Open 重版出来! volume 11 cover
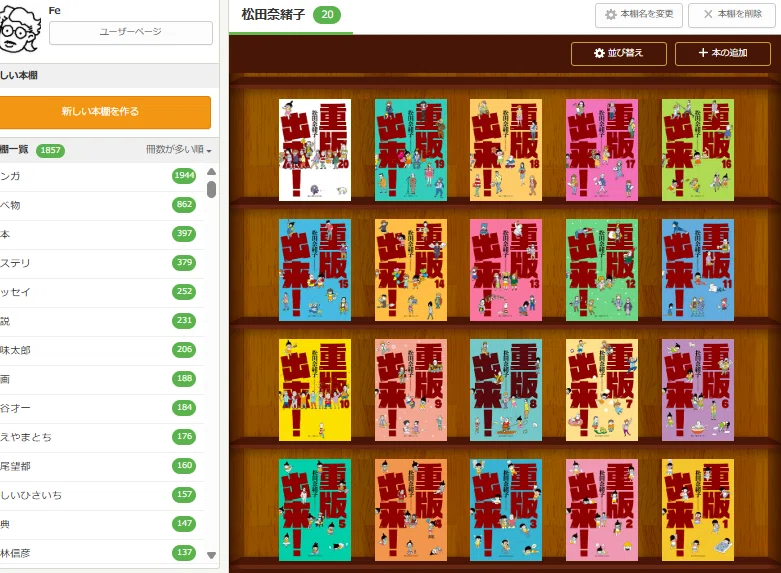781x573 pixels. pos(698,270)
